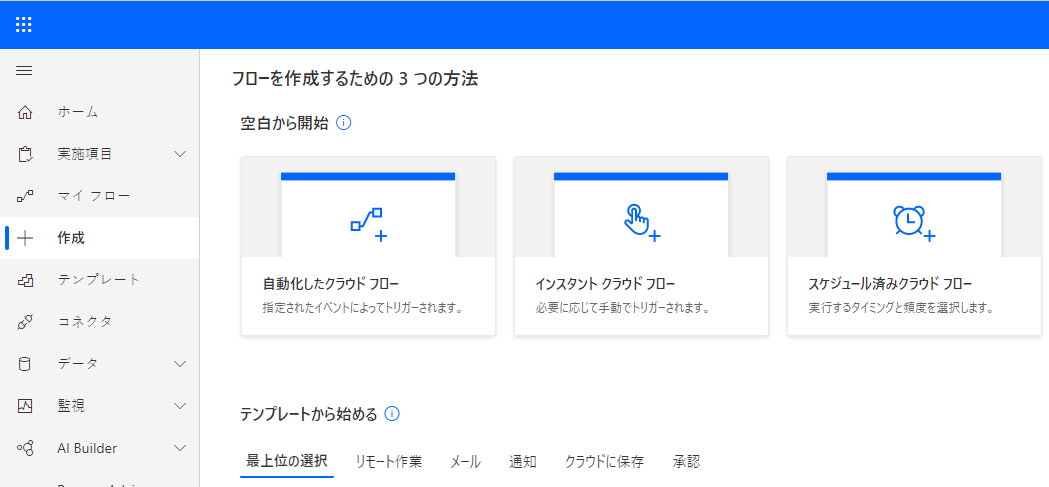Switch to the 承認 tab
Viewport: 1049px width, 487px height.
click(686, 462)
